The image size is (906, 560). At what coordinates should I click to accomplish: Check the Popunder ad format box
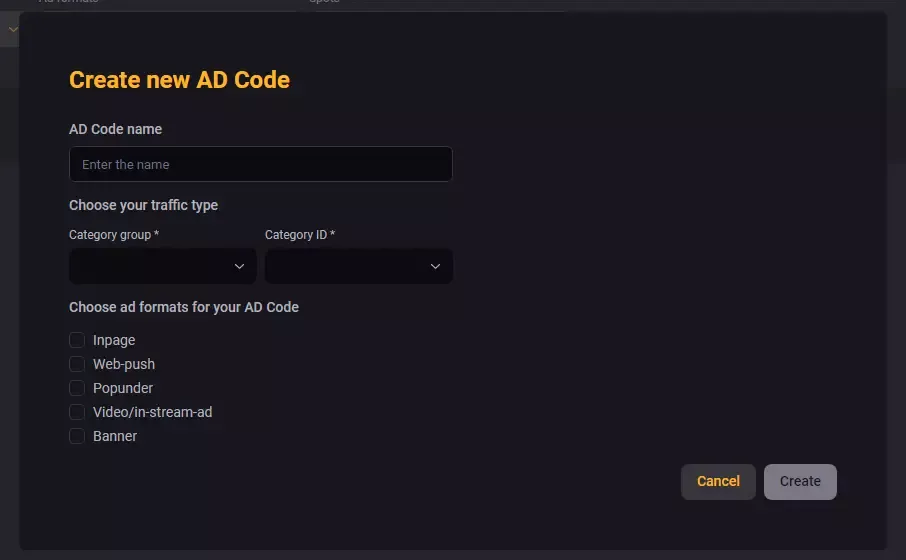pyautogui.click(x=77, y=388)
